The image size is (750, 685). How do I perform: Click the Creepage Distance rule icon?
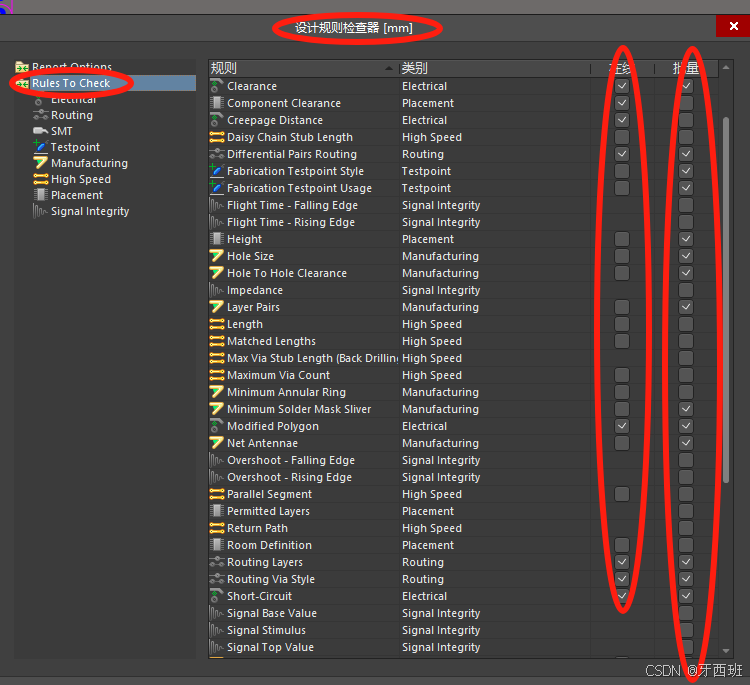(217, 120)
